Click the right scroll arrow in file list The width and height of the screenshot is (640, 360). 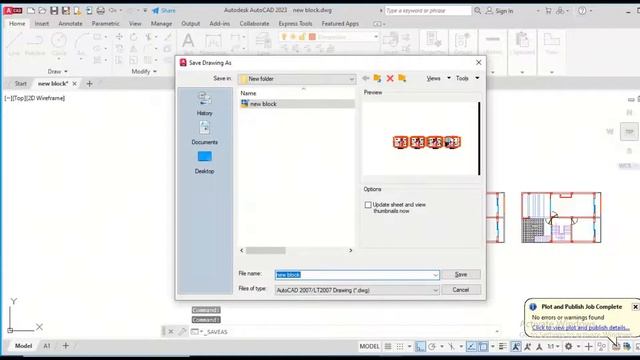tap(351, 251)
